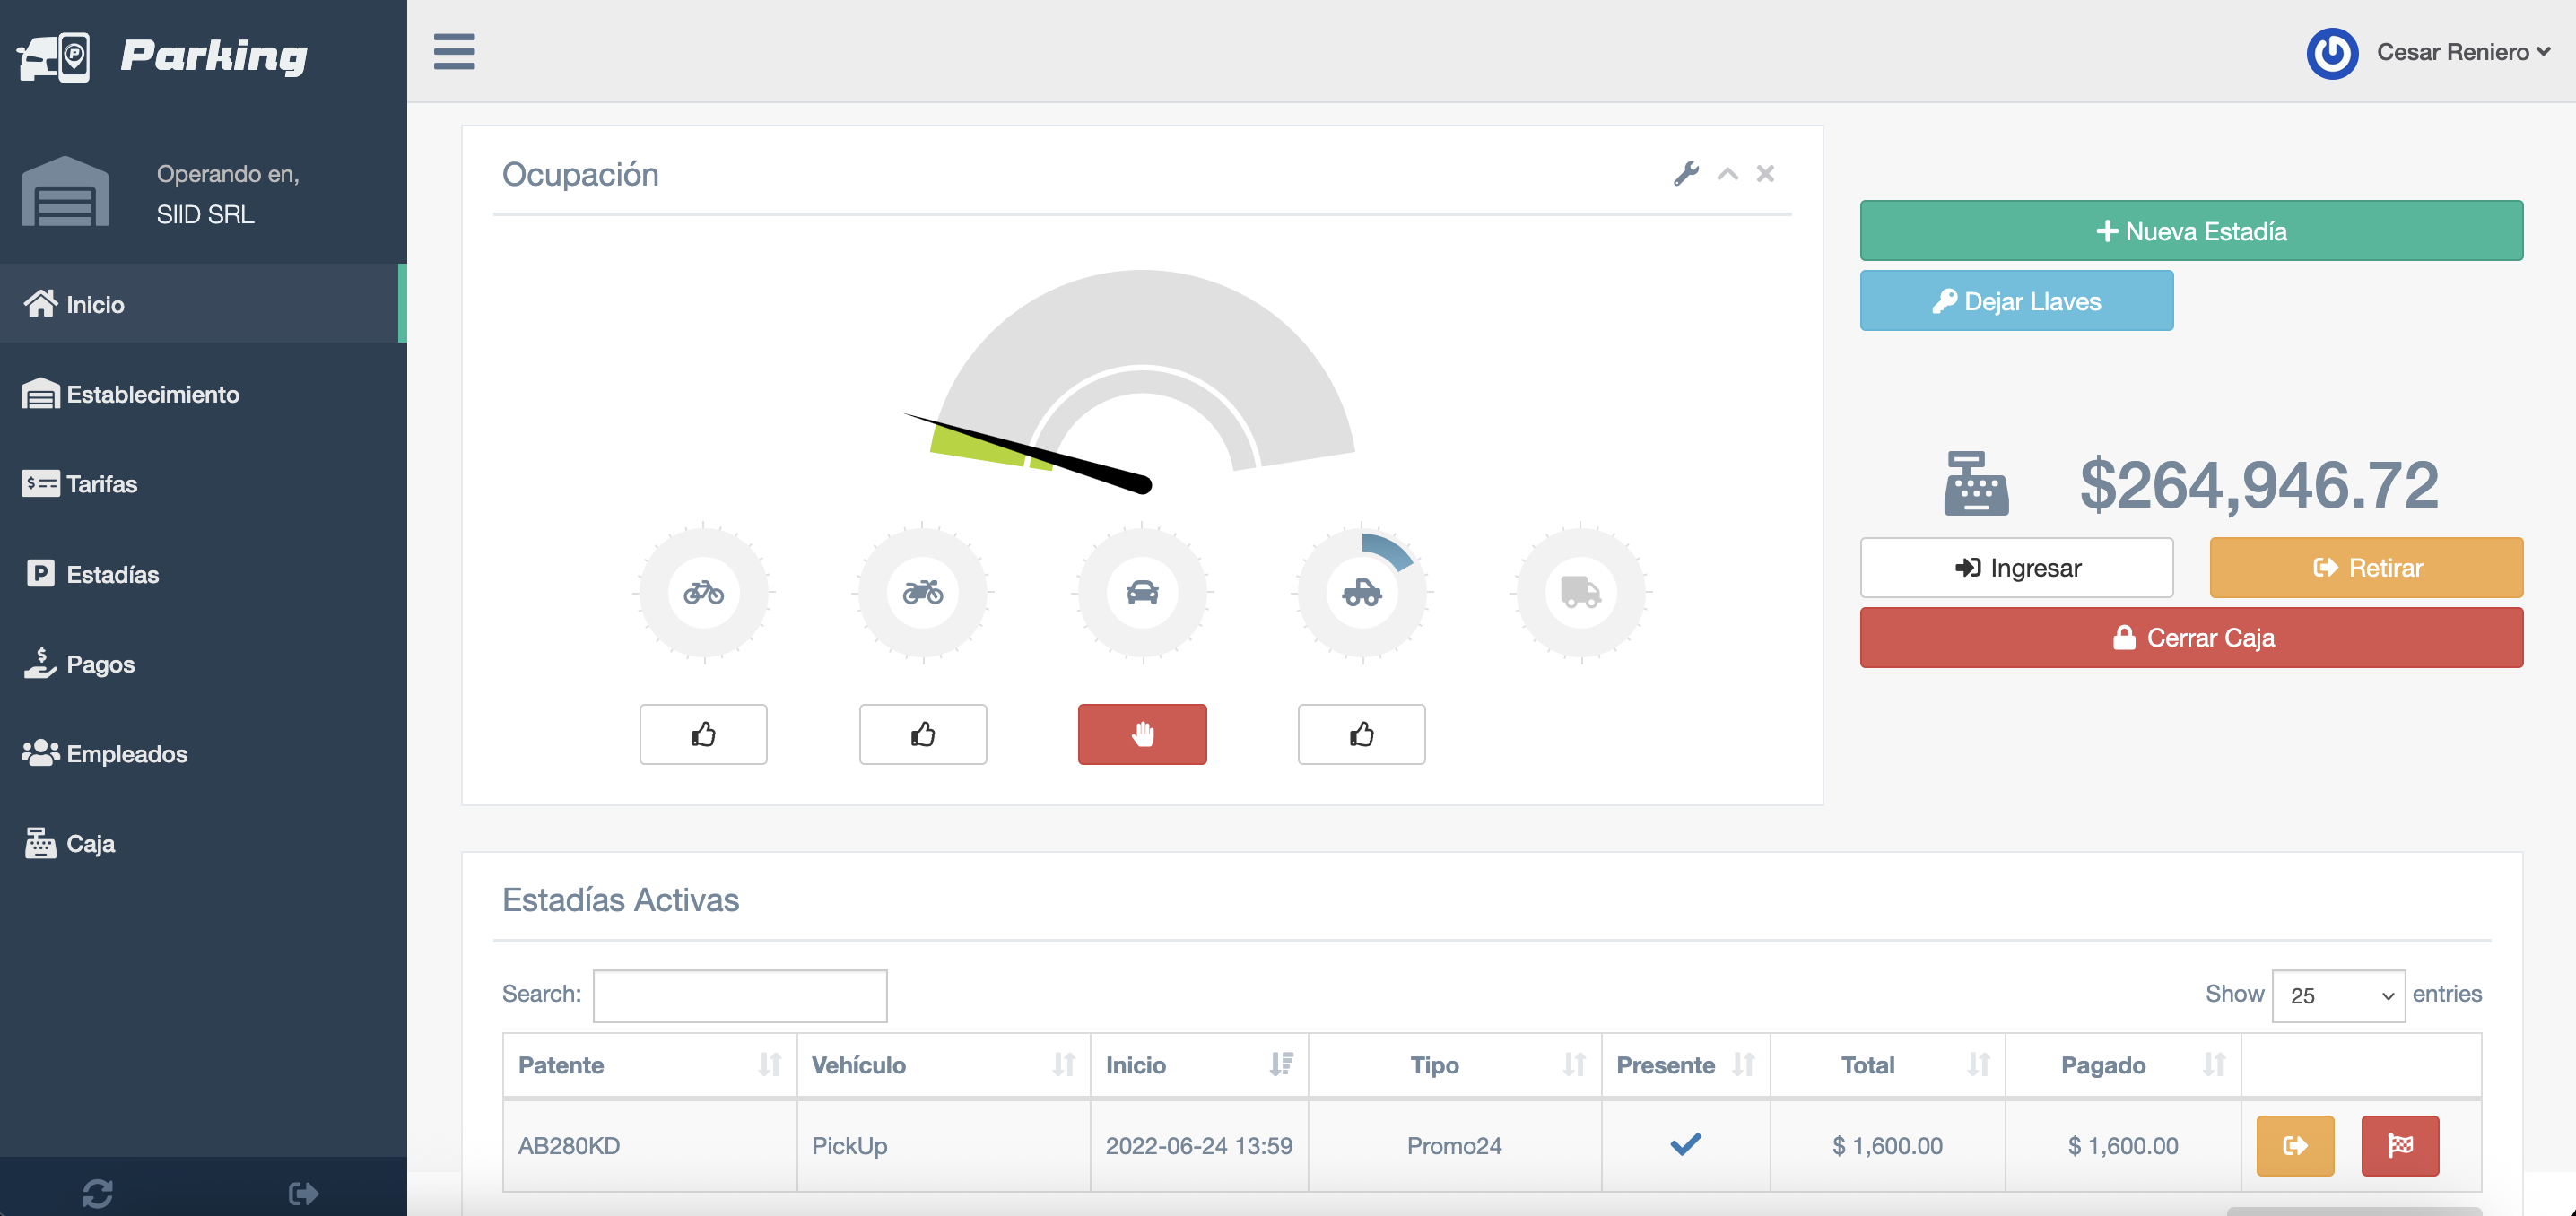Image resolution: width=2576 pixels, height=1216 pixels.
Task: Click the motorcycle occupancy gauge icon
Action: 922,592
